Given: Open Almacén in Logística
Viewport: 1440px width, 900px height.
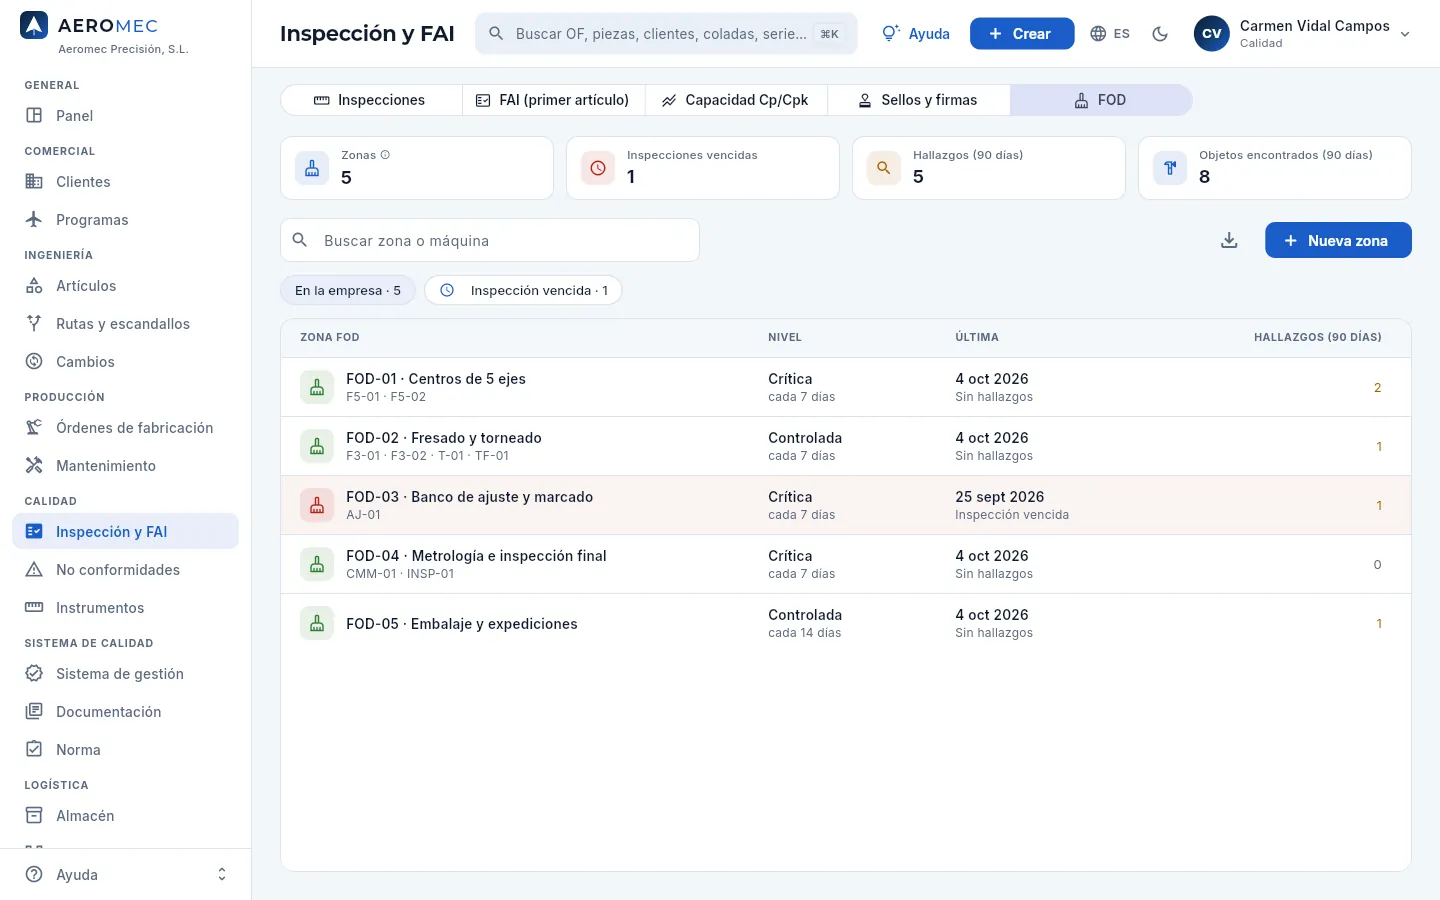Looking at the screenshot, I should (x=125, y=816).
